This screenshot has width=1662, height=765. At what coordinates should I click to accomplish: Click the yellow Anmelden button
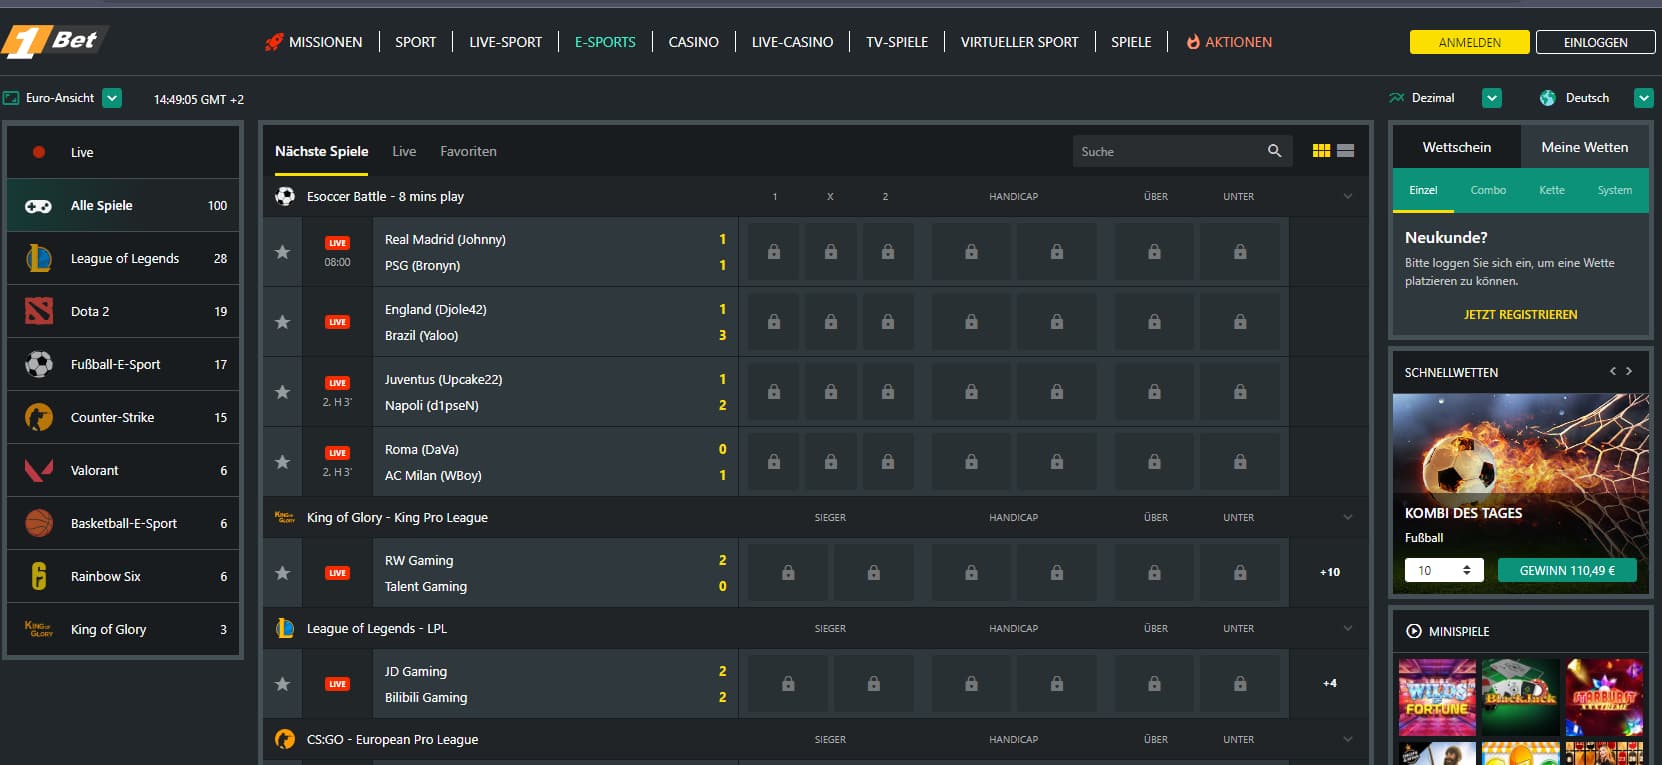(1469, 42)
